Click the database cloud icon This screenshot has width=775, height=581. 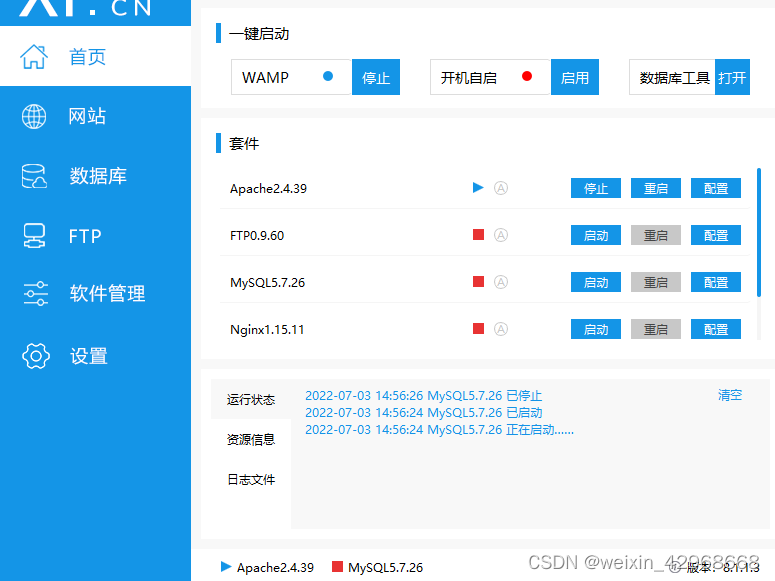click(34, 176)
